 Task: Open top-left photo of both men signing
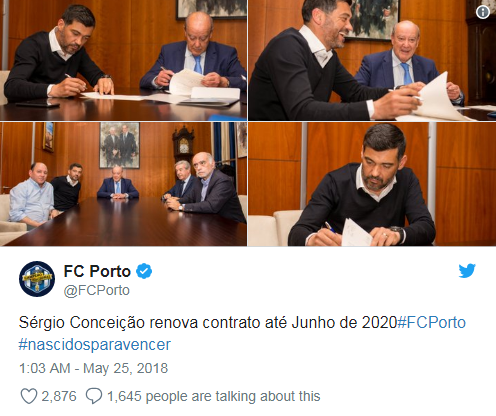click(123, 60)
